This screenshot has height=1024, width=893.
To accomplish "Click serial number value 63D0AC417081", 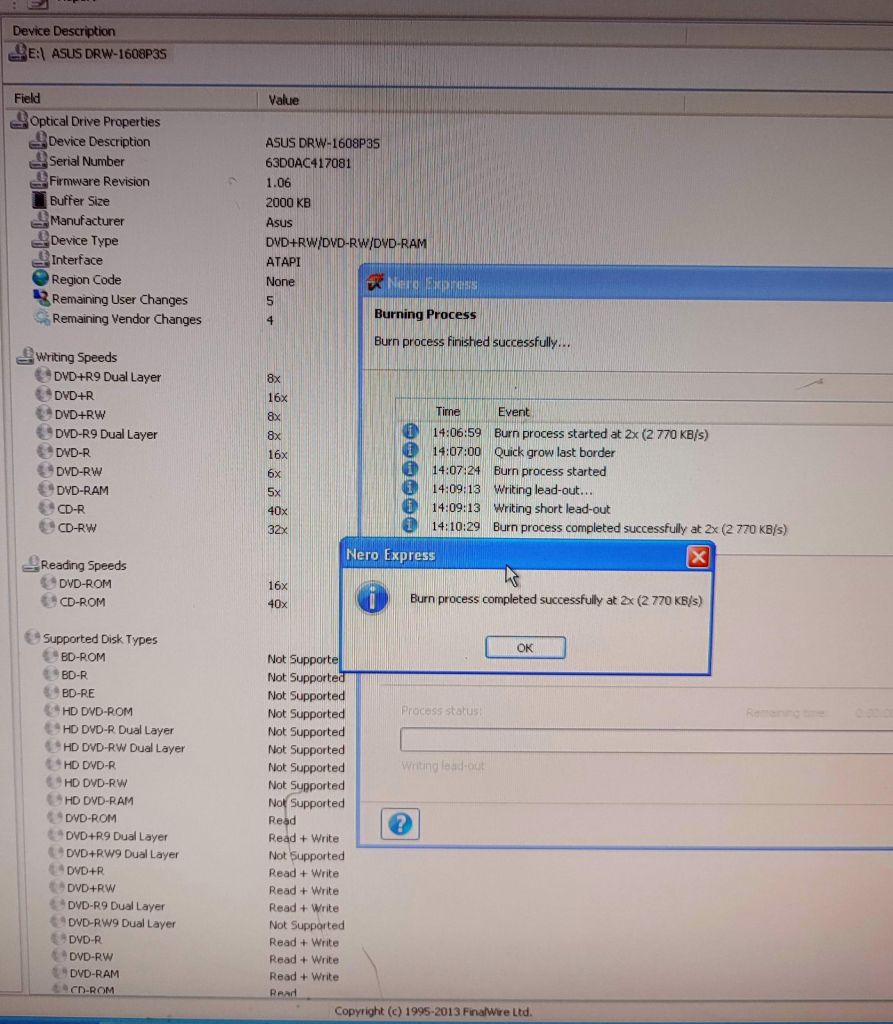I will [x=308, y=163].
